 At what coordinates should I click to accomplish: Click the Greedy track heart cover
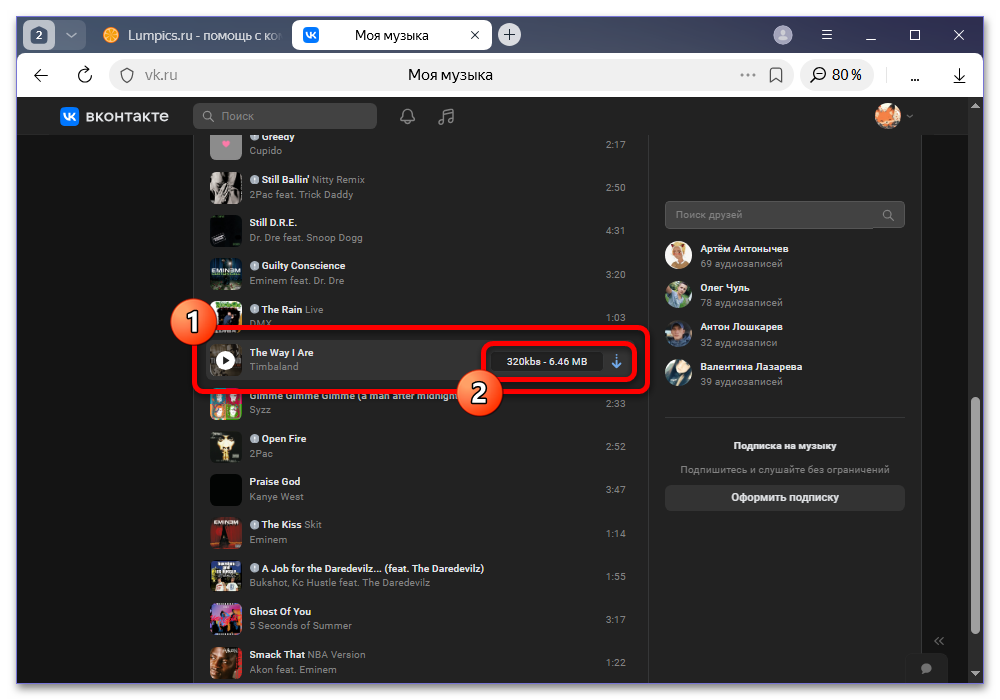tap(226, 146)
